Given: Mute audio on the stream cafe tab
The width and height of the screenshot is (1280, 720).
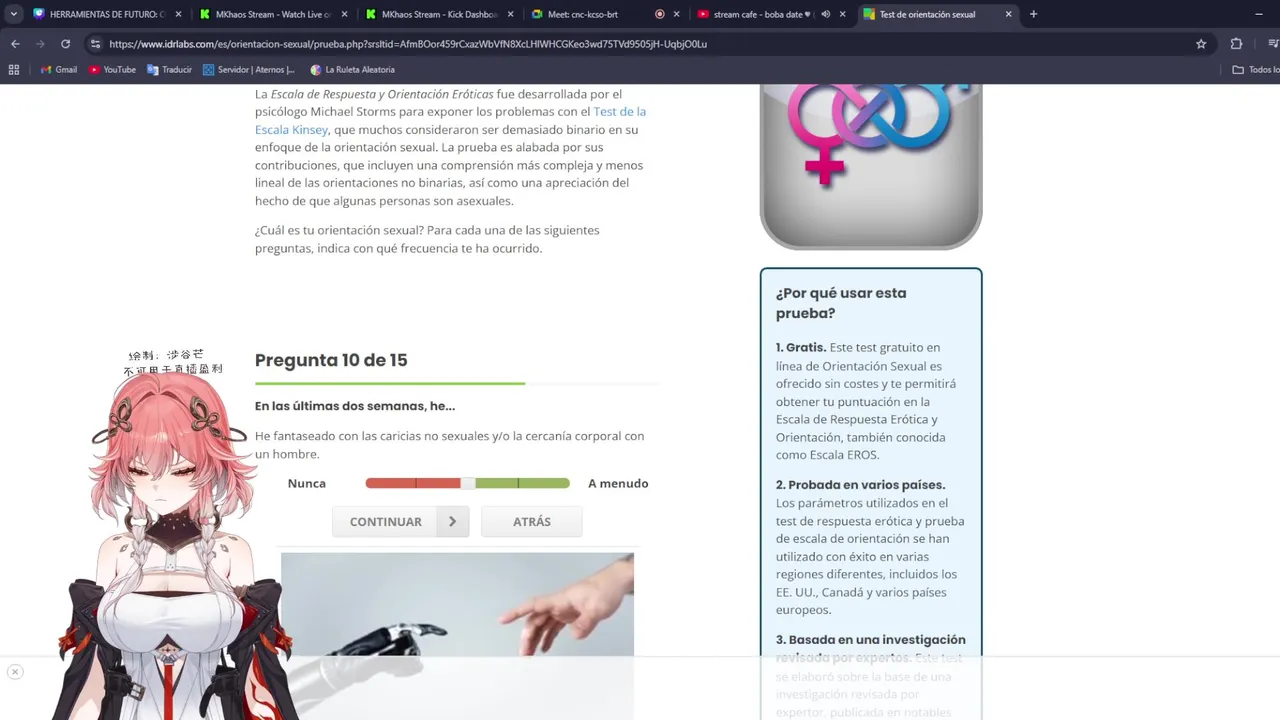Looking at the screenshot, I should pyautogui.click(x=825, y=14).
